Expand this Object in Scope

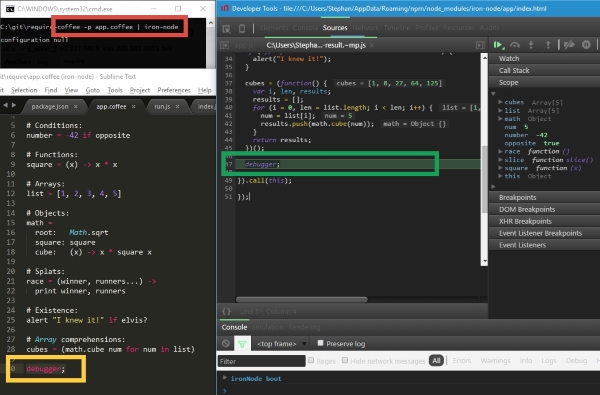[x=500, y=176]
